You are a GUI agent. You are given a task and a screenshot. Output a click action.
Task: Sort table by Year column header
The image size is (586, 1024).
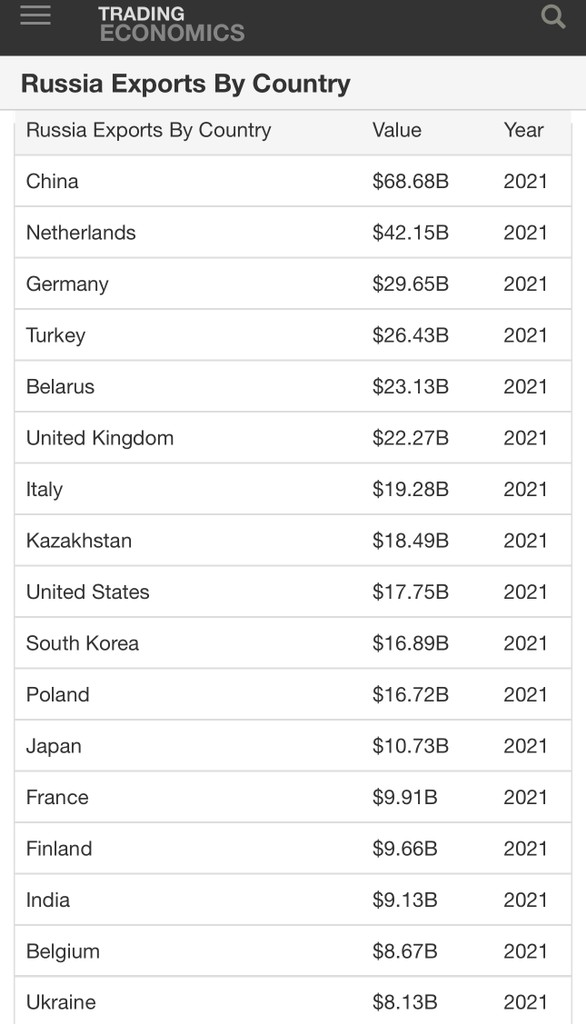[523, 130]
